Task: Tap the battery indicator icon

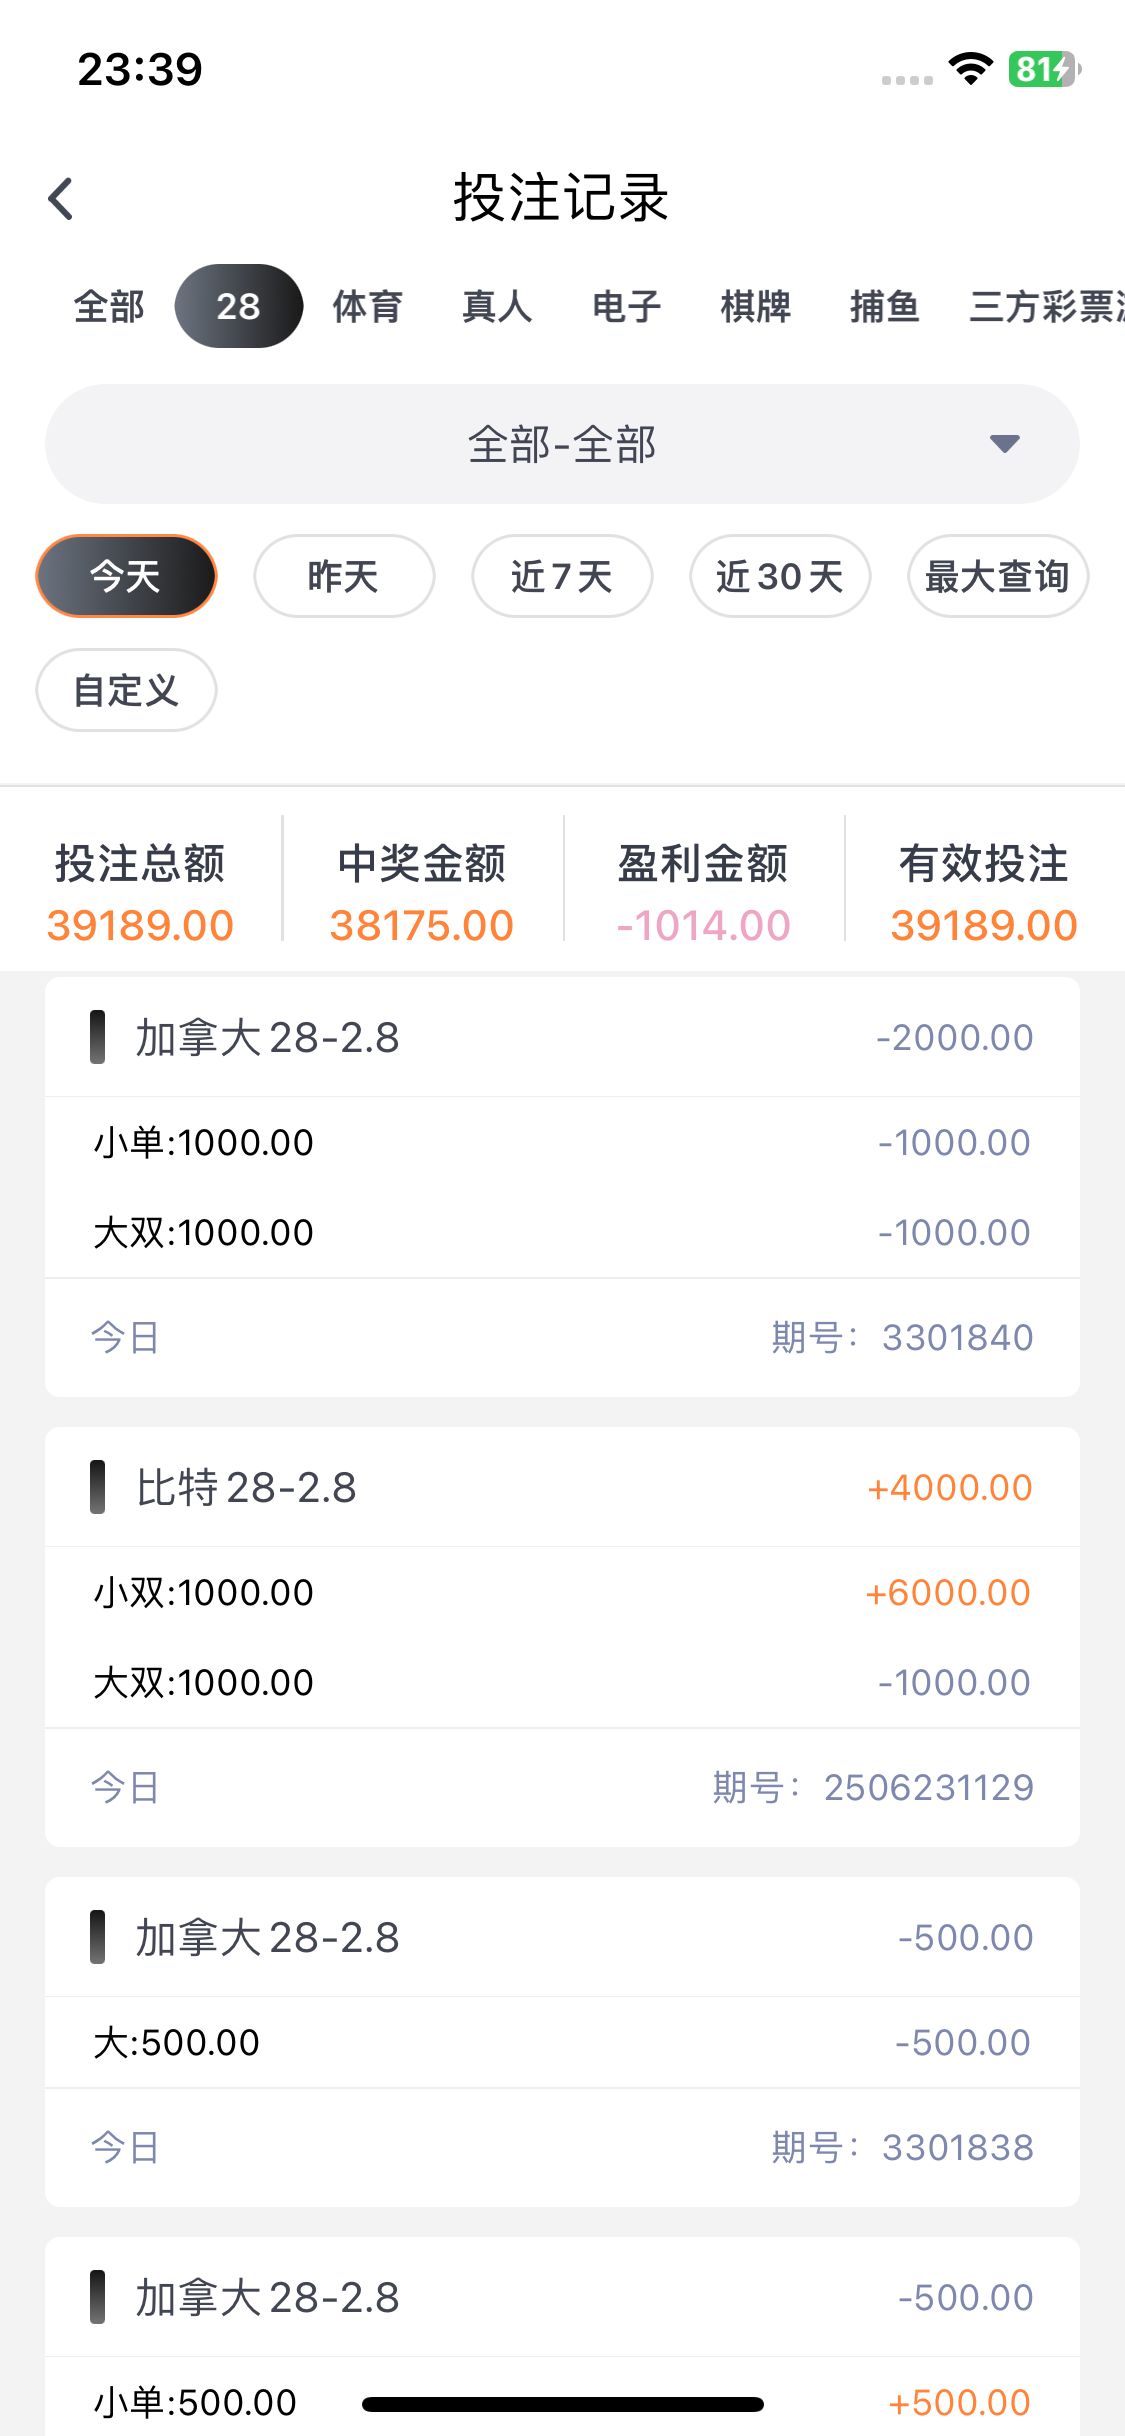Action: [1043, 69]
